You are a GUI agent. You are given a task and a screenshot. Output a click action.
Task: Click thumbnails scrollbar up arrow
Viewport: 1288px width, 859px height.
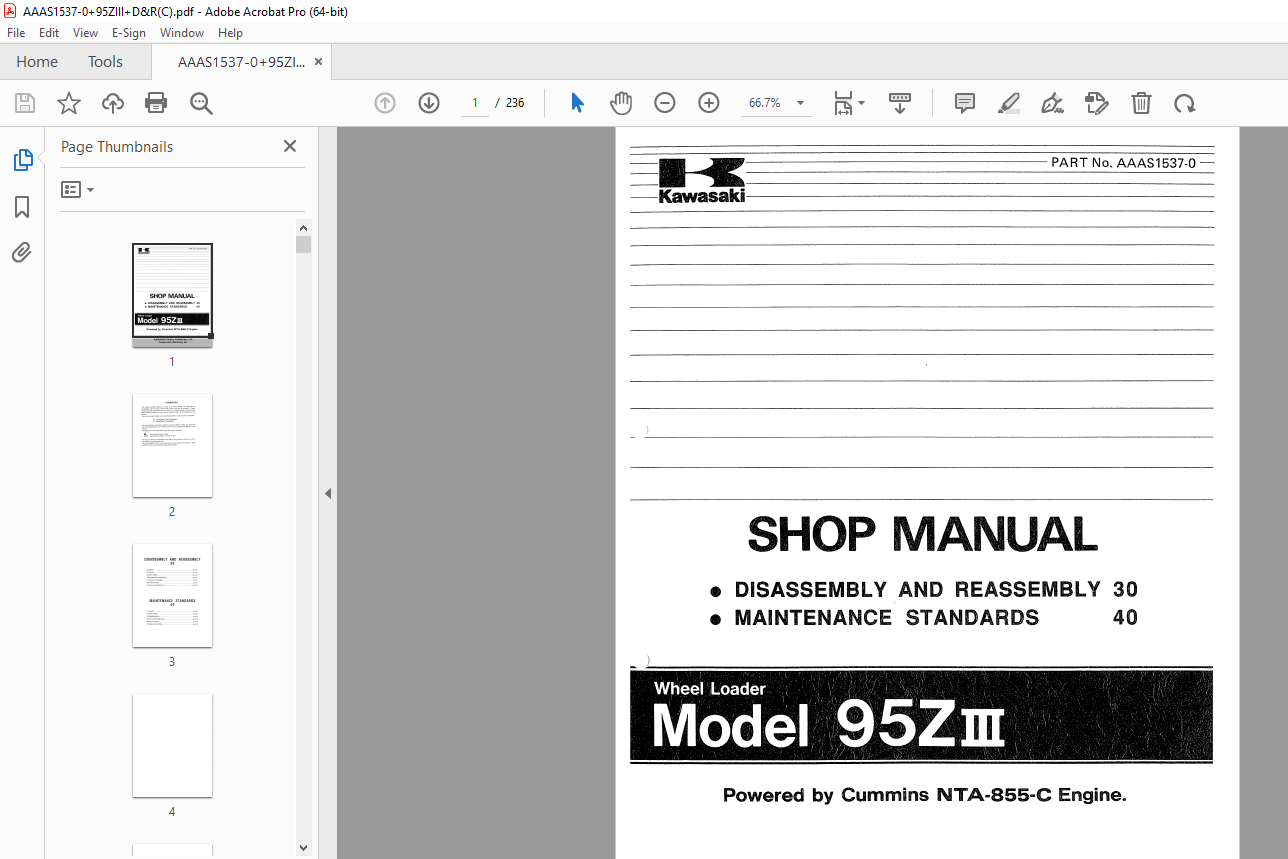pyautogui.click(x=304, y=227)
